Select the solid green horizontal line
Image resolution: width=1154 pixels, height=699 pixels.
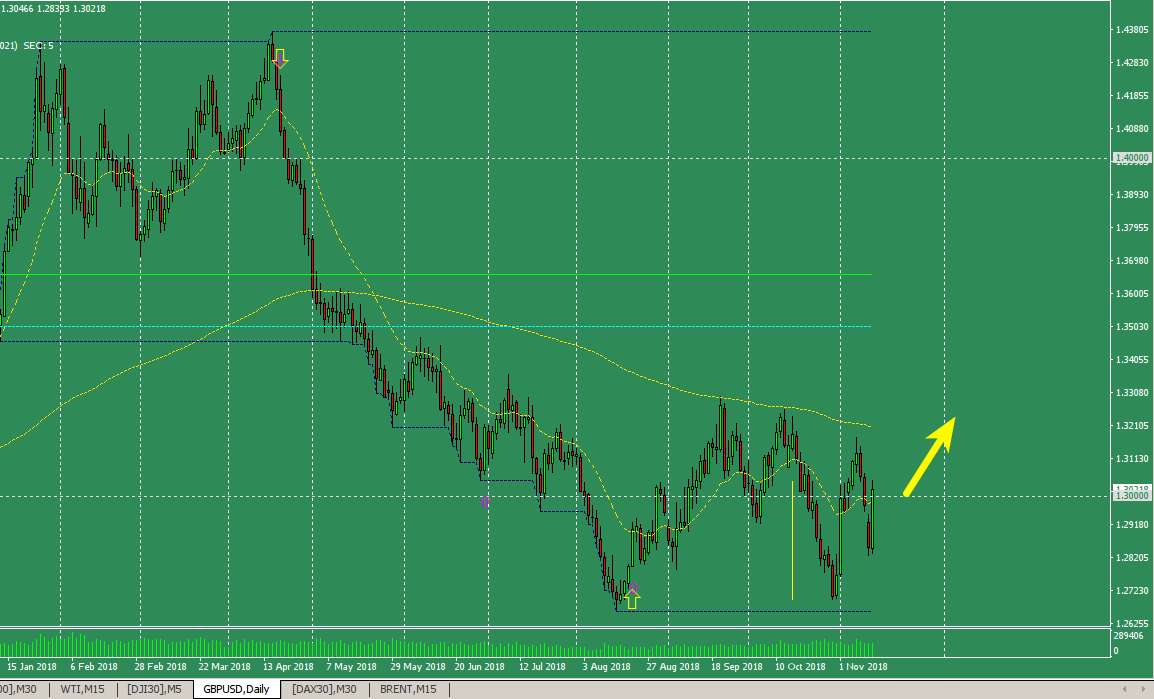click(x=436, y=274)
